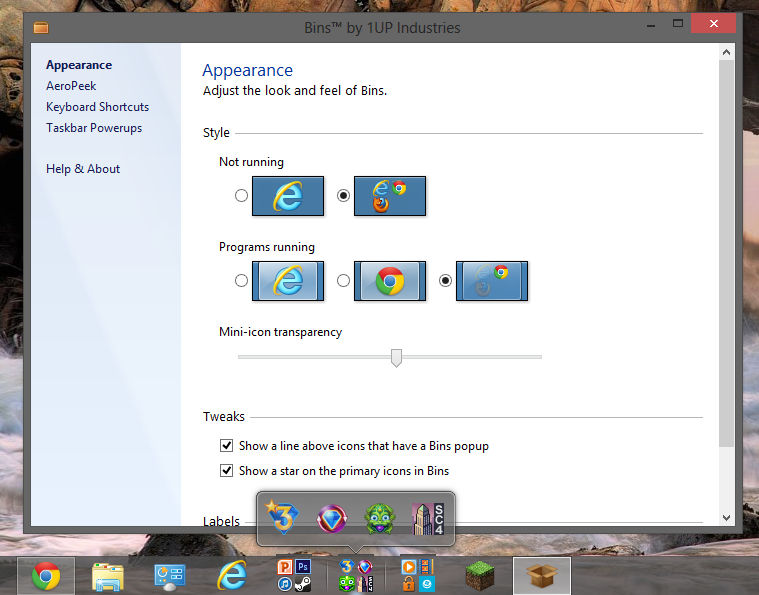This screenshot has width=759, height=595.
Task: Open SimCity 4 icon in Bins popup
Action: pyautogui.click(x=427, y=519)
